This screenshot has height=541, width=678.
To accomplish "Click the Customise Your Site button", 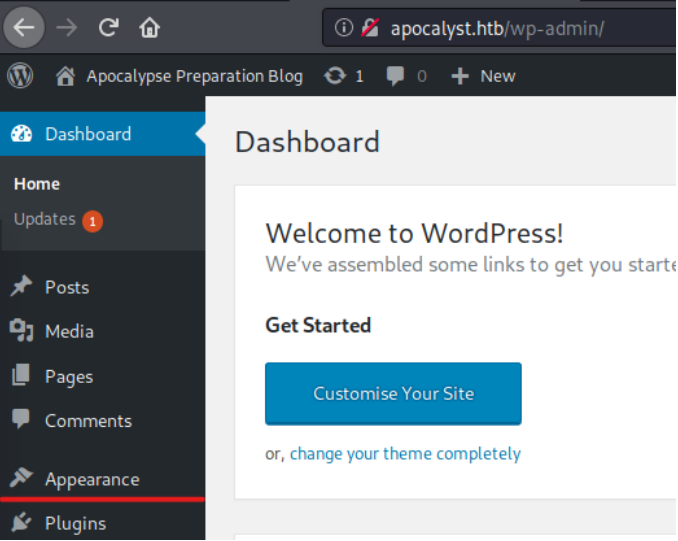I will coord(393,394).
